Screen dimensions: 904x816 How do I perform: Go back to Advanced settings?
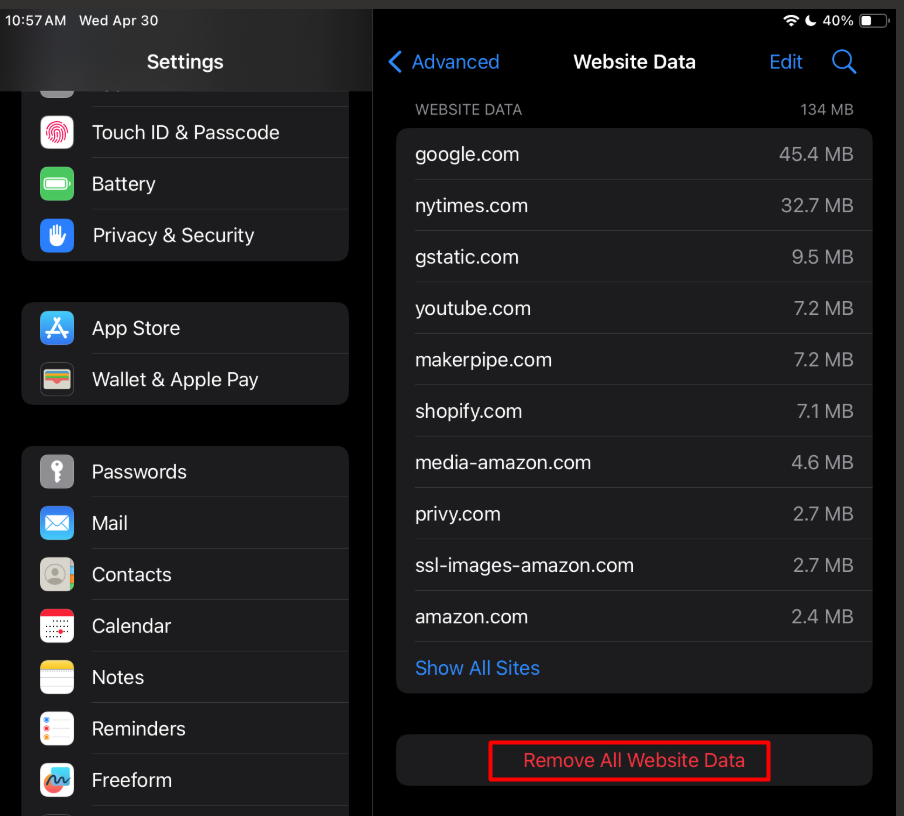click(x=444, y=62)
